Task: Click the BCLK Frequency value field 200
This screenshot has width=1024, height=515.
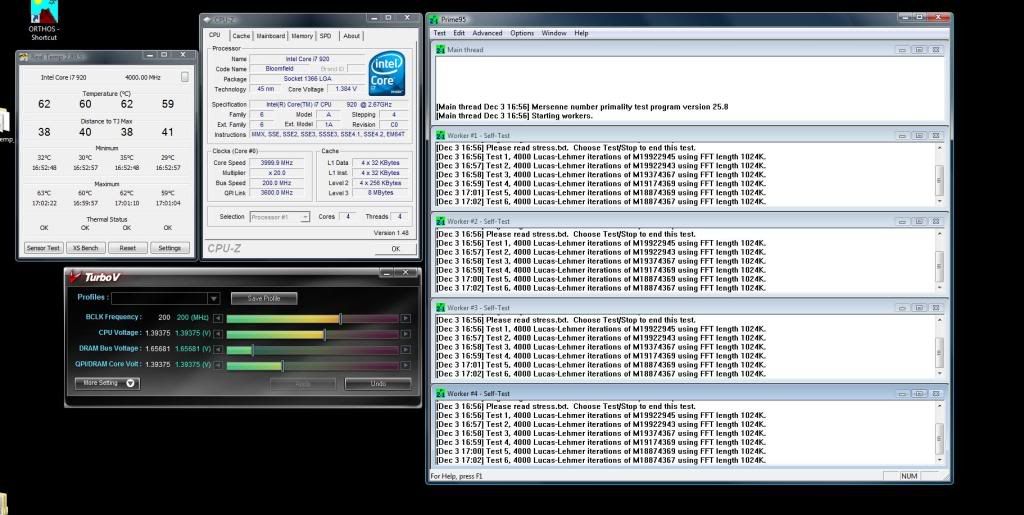Action: click(x=164, y=317)
